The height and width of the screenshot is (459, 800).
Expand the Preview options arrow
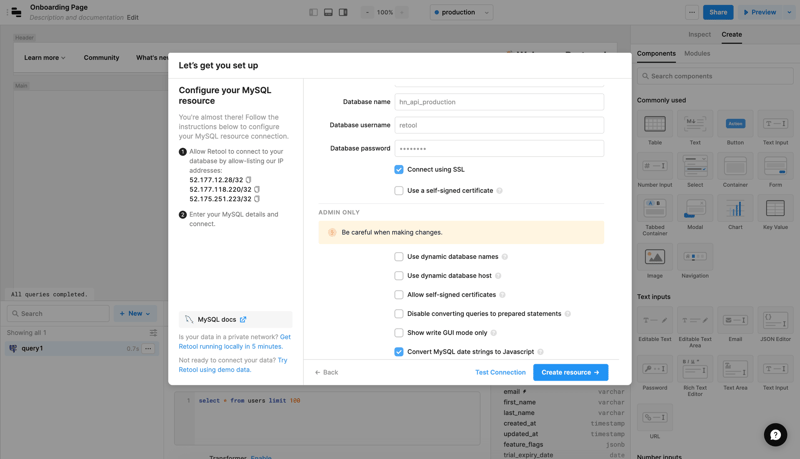coord(789,12)
